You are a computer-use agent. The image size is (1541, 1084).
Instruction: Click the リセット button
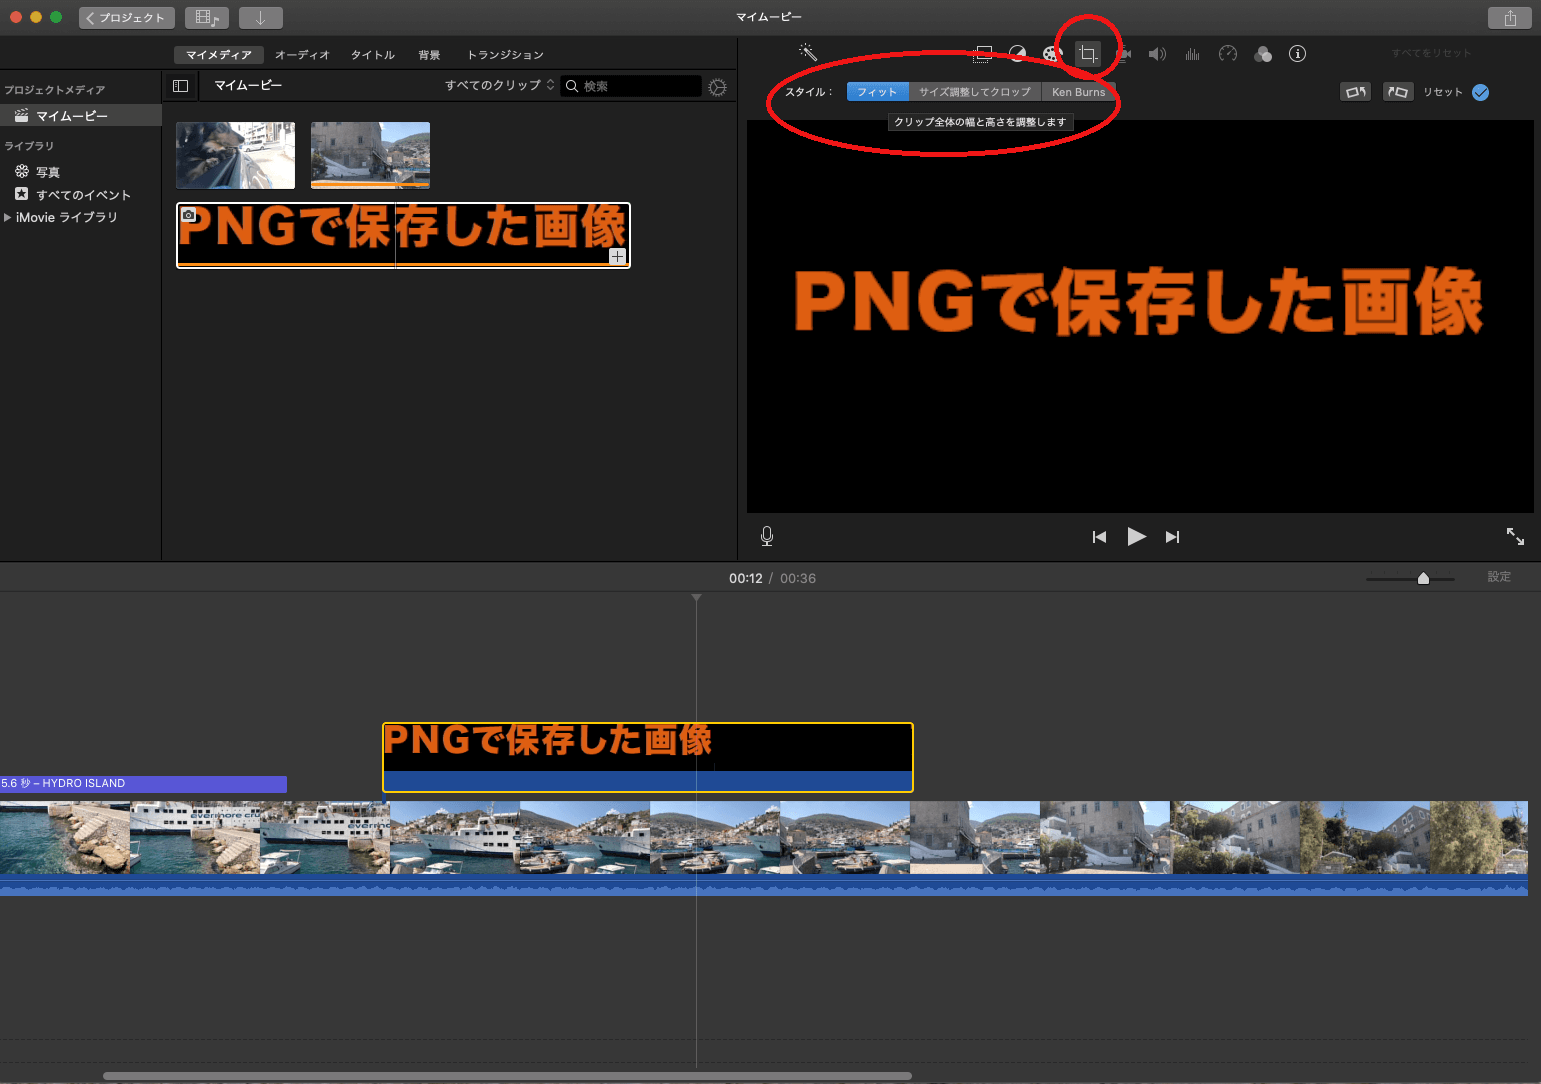click(1442, 92)
